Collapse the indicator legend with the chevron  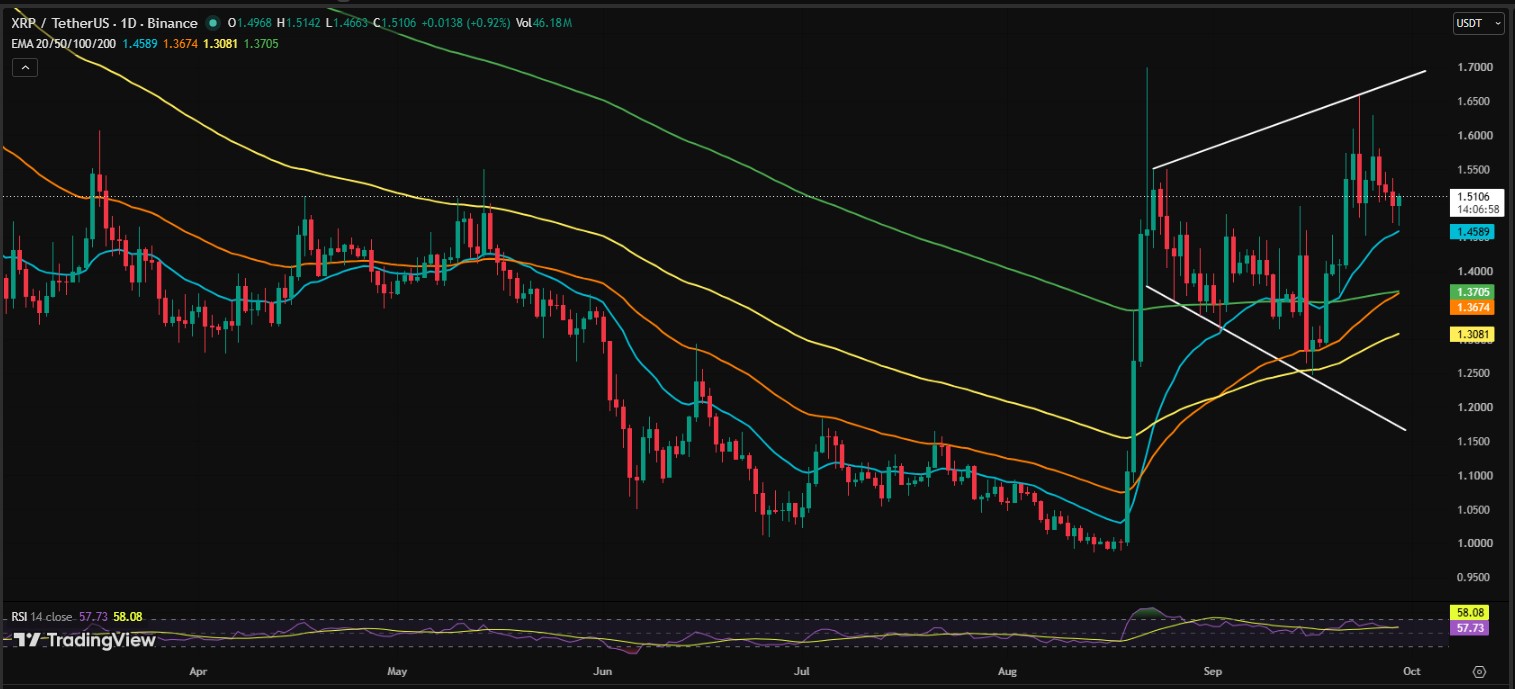(x=25, y=68)
